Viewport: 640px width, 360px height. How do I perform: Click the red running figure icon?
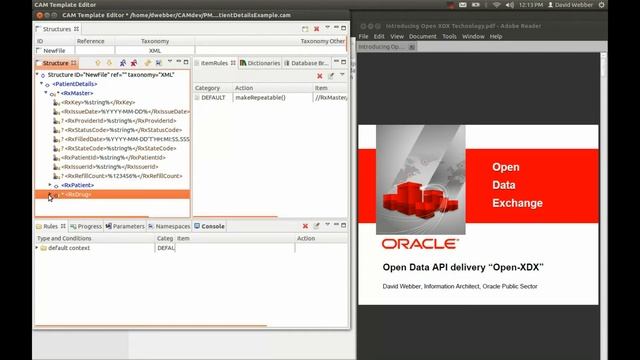(134, 63)
